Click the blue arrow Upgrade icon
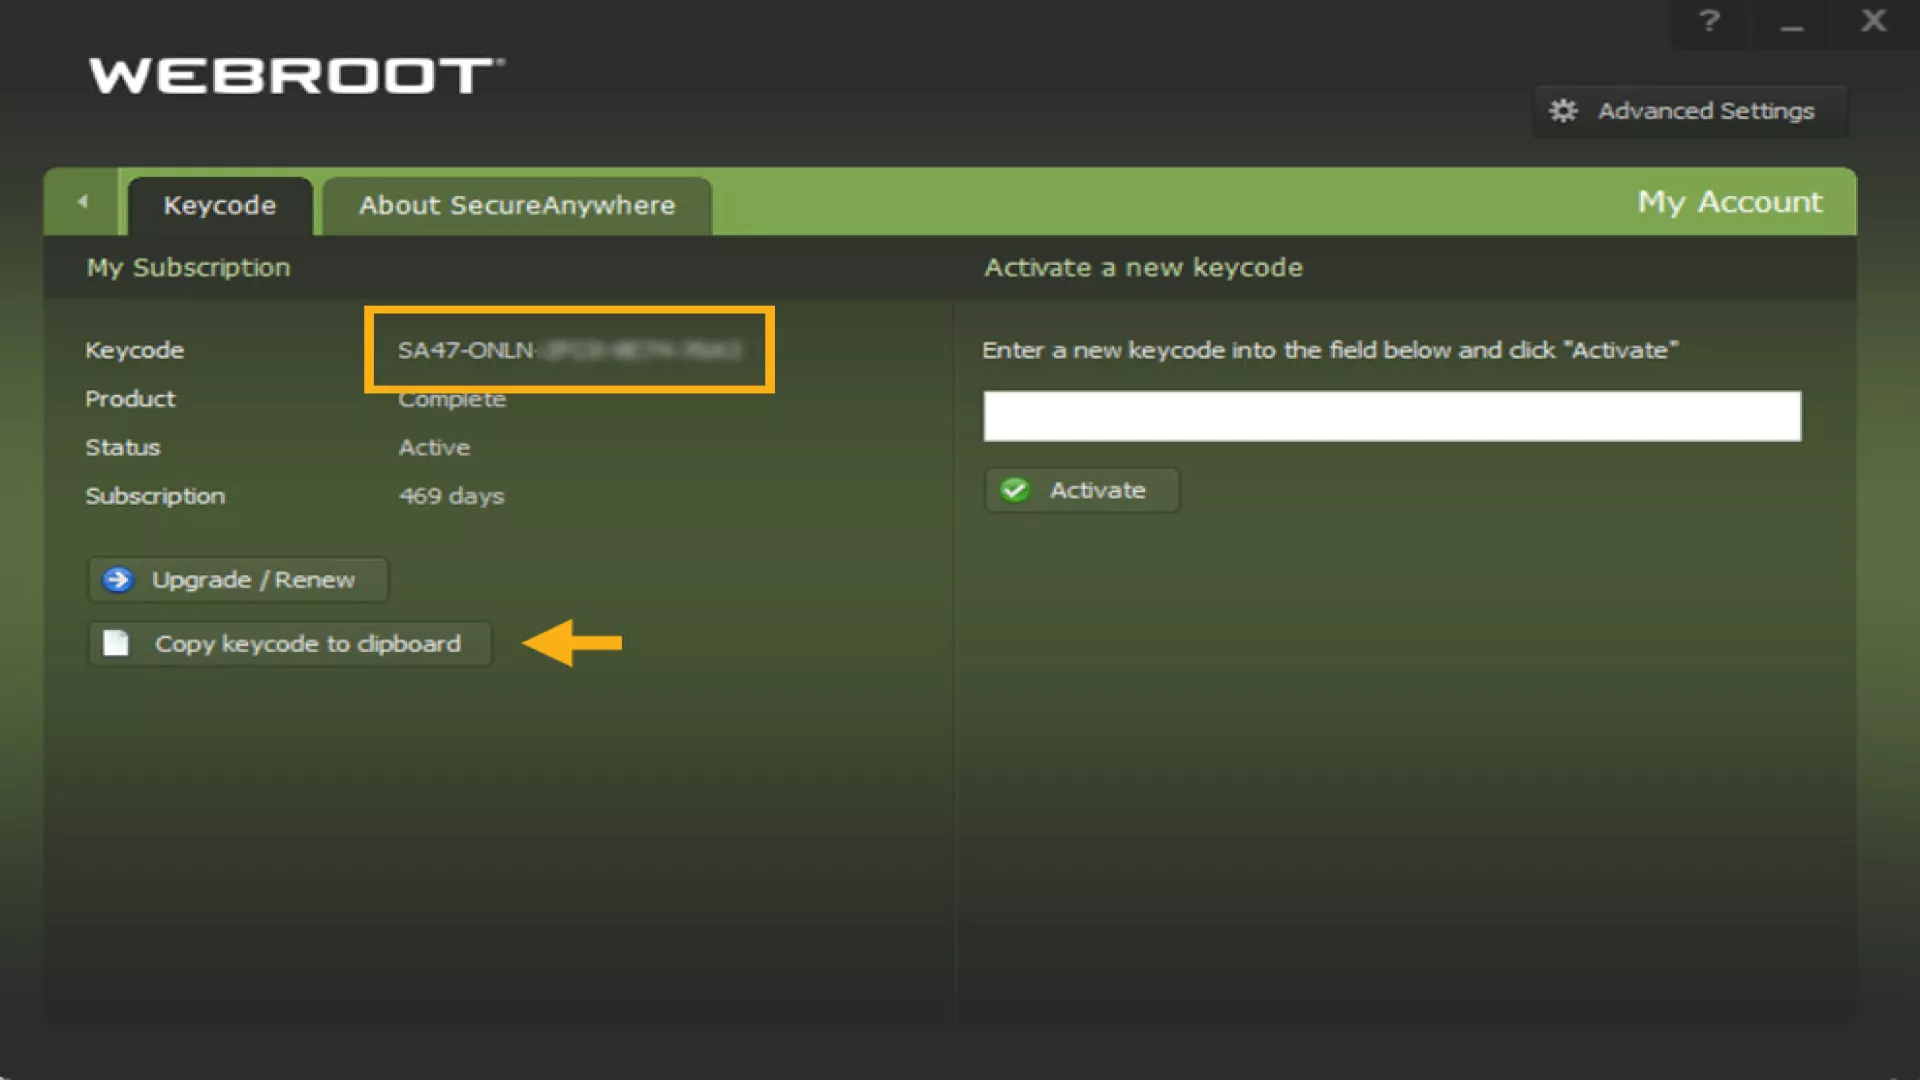Screen dimensions: 1920x1080 [x=118, y=580]
